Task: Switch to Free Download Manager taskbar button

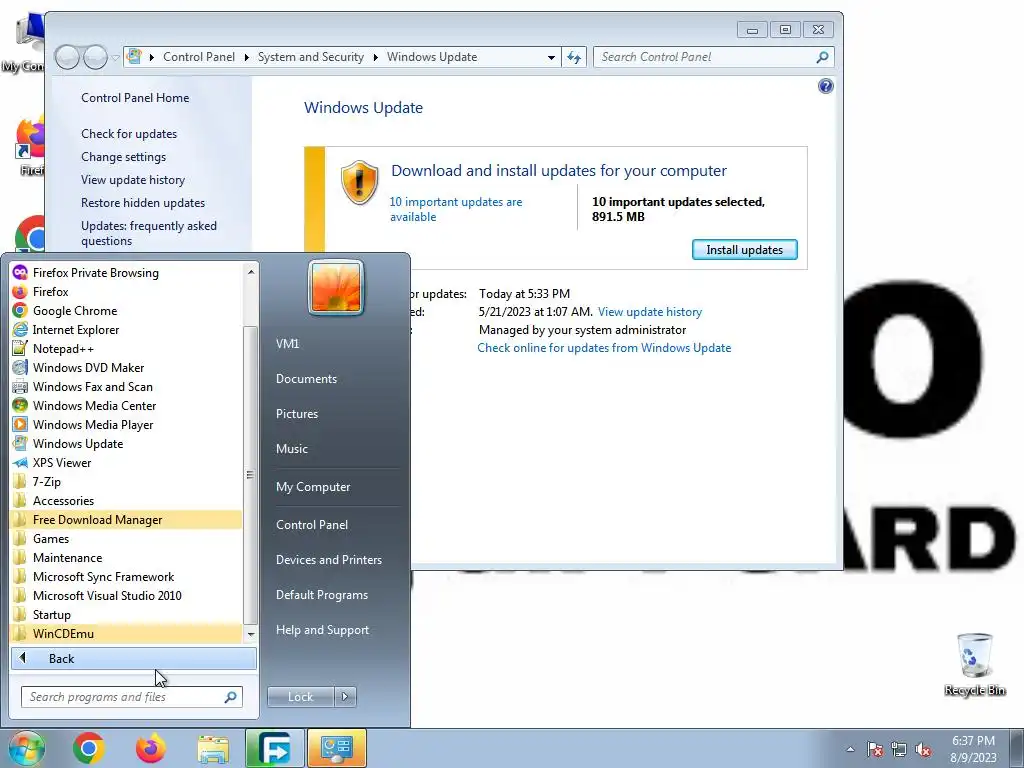Action: coord(274,748)
